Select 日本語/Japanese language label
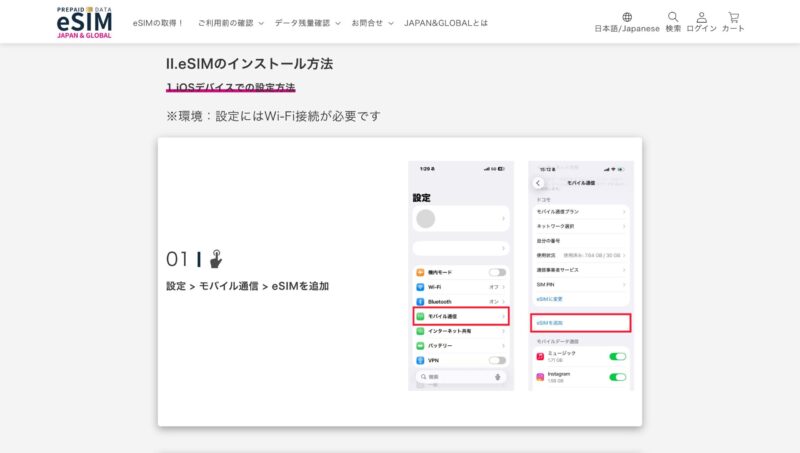This screenshot has height=453, width=800. click(x=627, y=29)
